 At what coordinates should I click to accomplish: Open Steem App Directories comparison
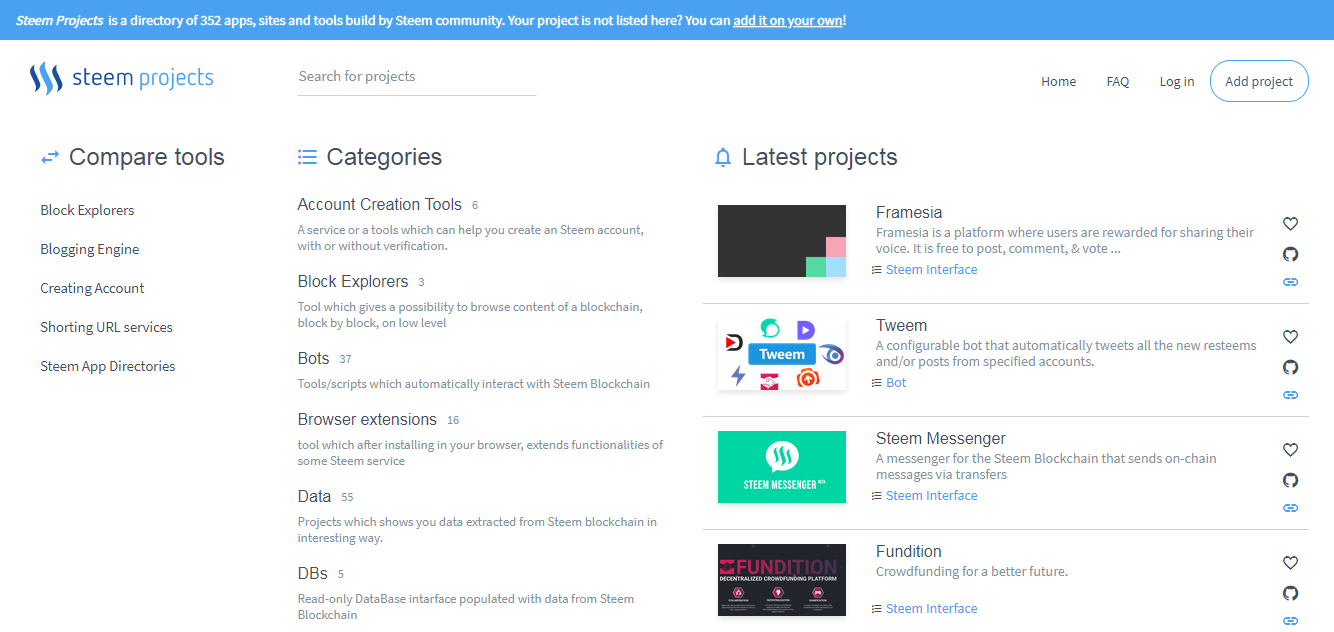click(108, 366)
